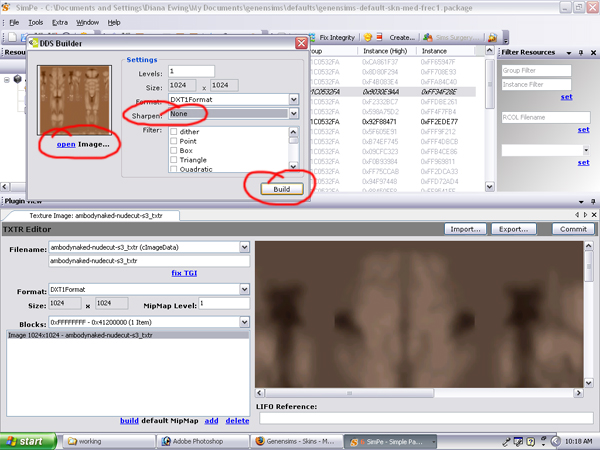Open the Extra menu

point(60,23)
